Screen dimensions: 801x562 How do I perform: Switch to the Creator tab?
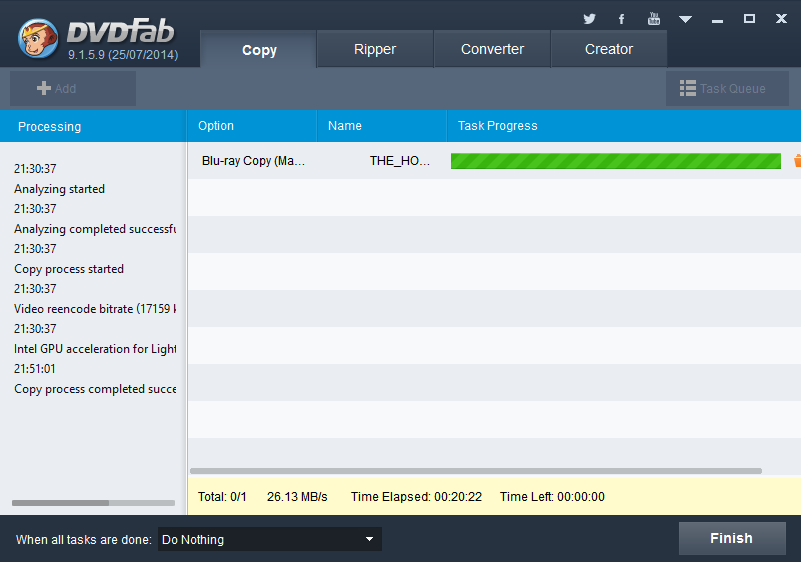coord(609,49)
